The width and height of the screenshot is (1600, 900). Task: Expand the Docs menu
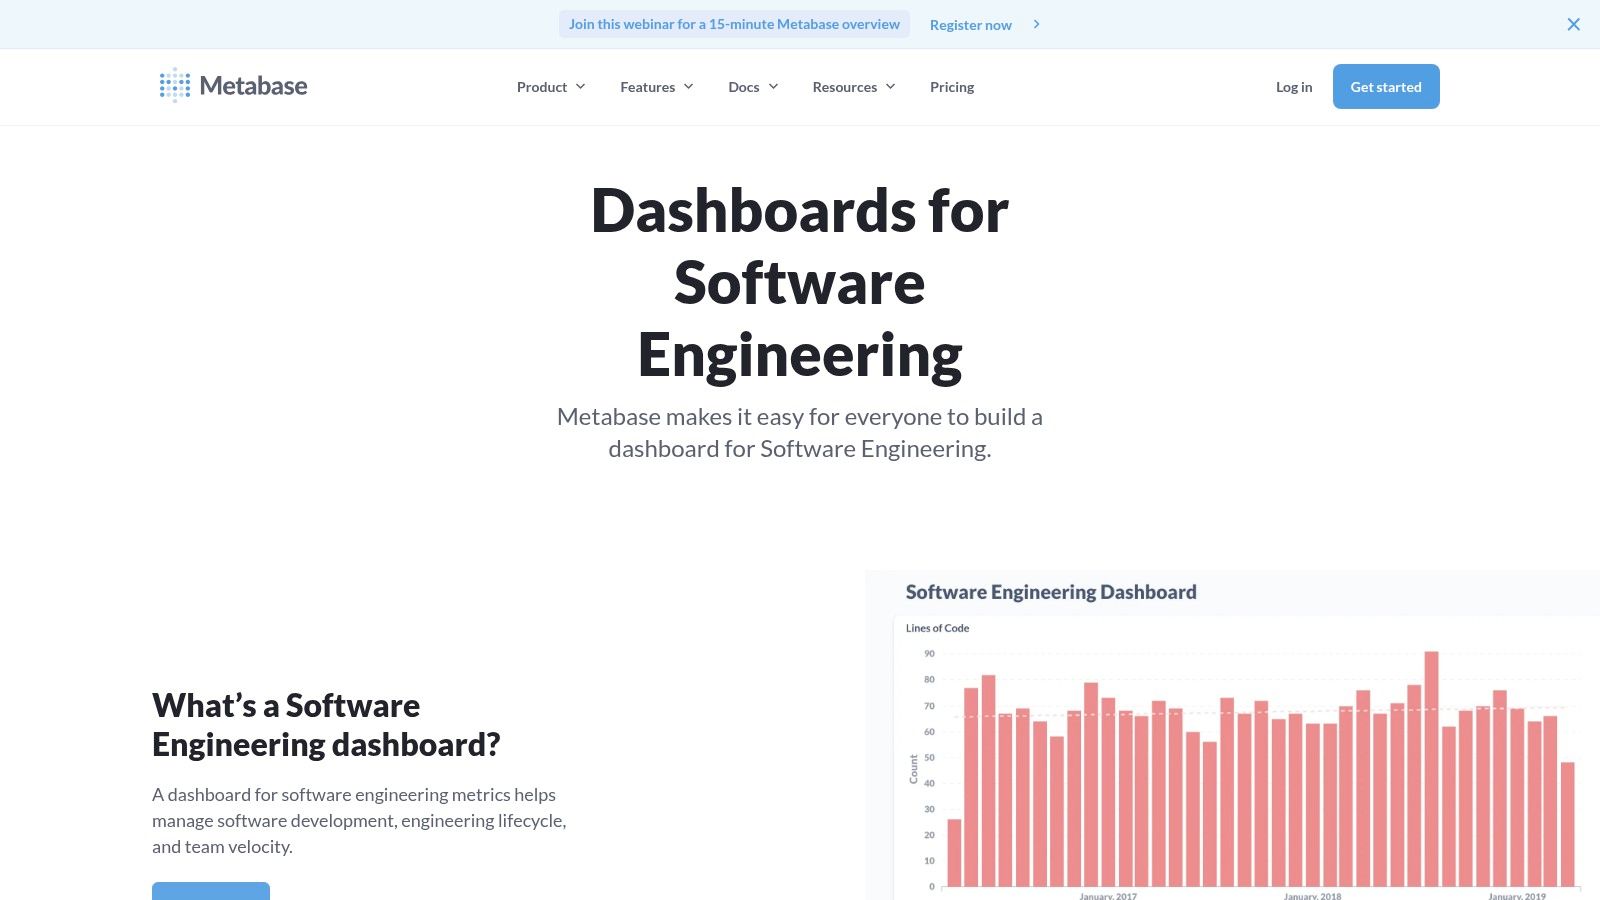(753, 87)
